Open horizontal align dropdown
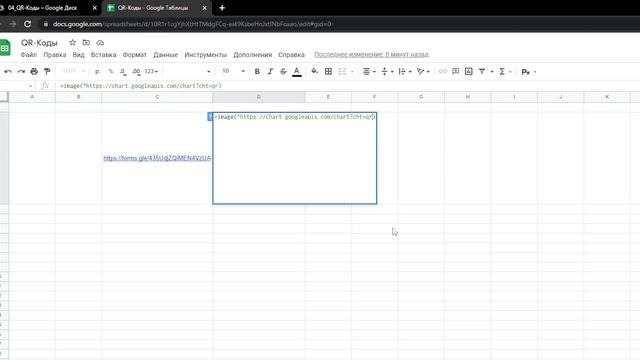The height and width of the screenshot is (360, 640). click(369, 71)
